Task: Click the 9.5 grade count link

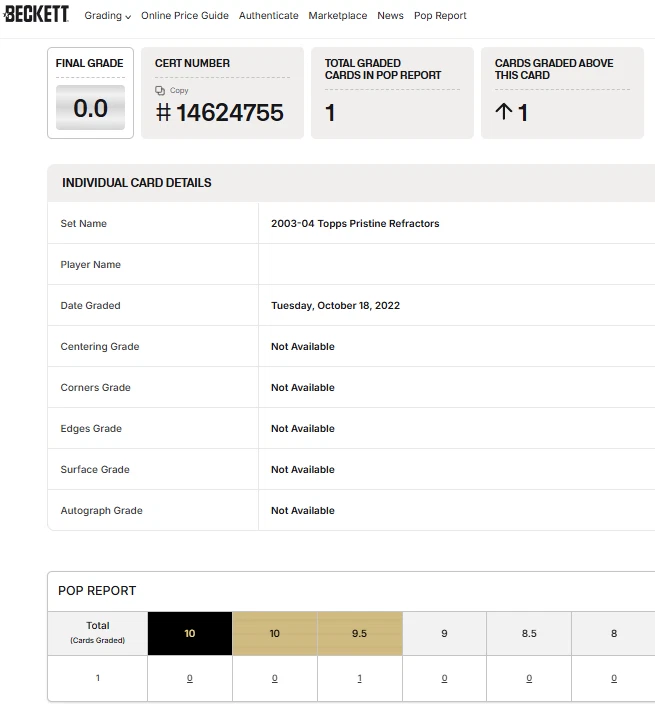Action: tap(359, 678)
